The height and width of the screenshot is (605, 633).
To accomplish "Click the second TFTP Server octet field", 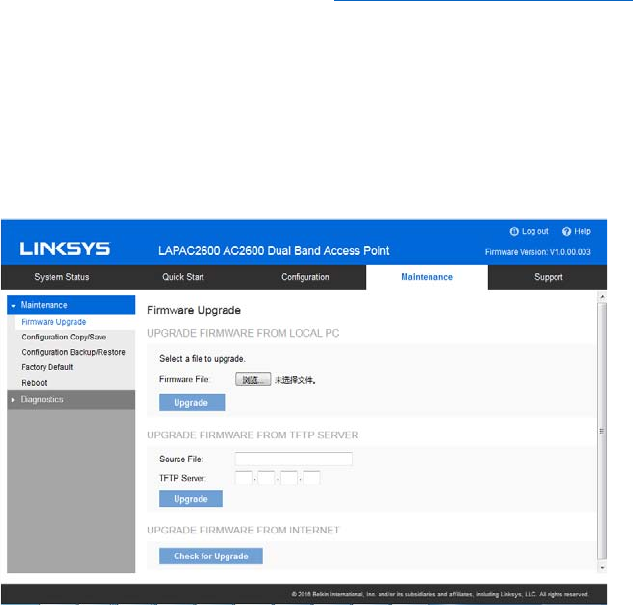I will pyautogui.click(x=266, y=478).
